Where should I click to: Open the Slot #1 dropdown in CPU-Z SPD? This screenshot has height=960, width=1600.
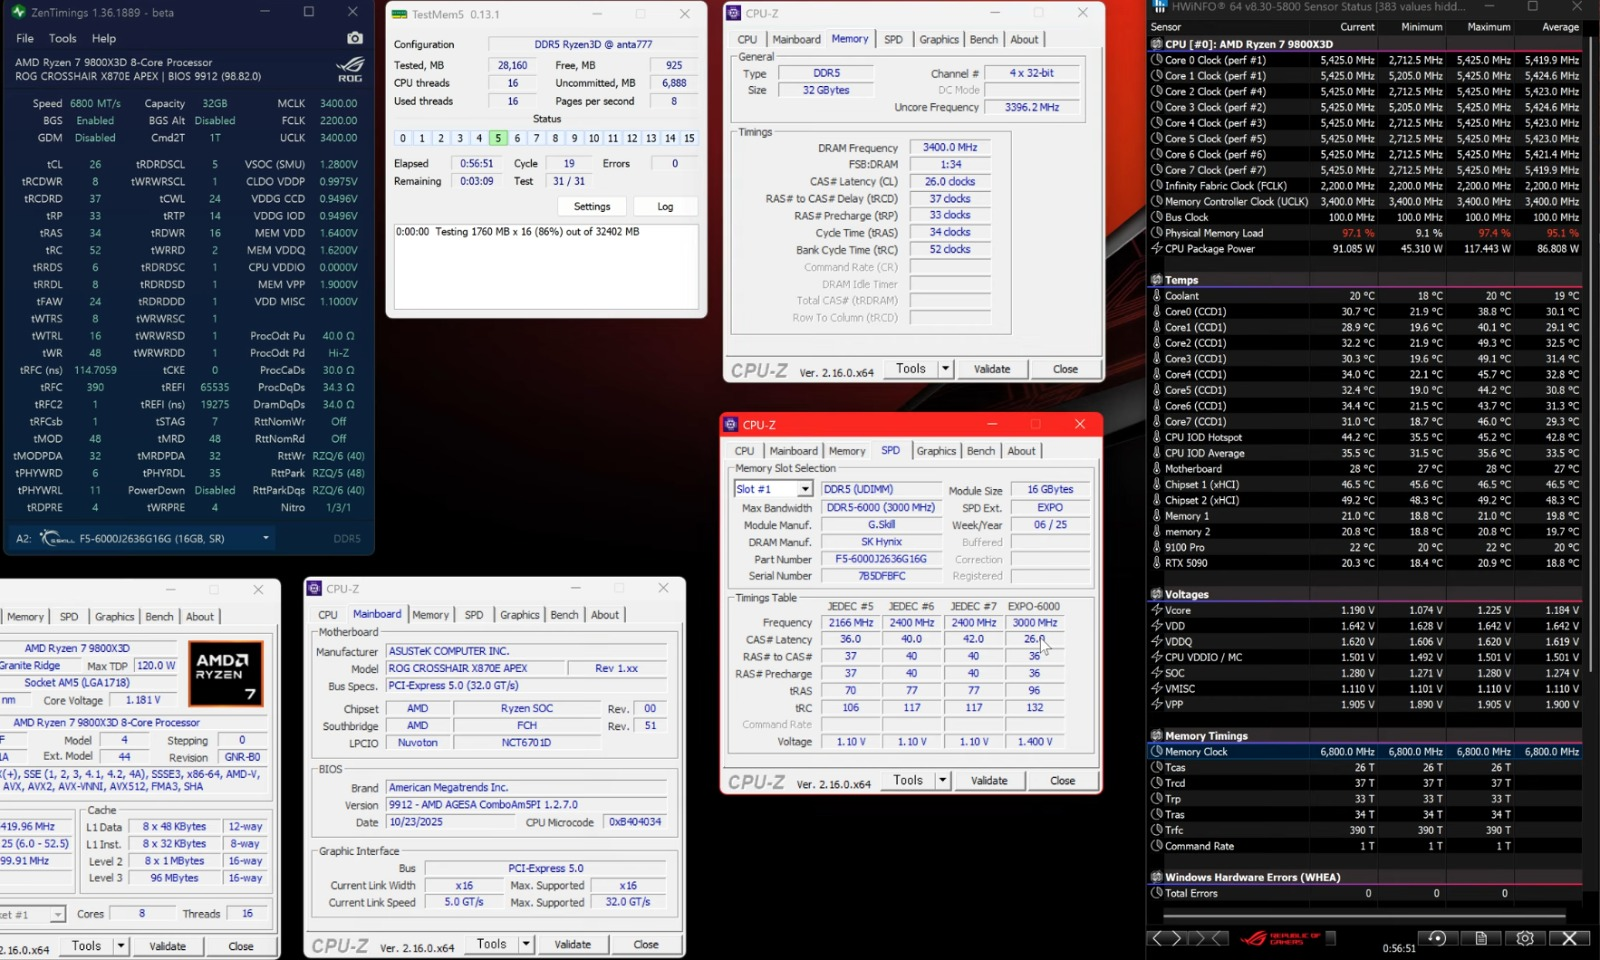pyautogui.click(x=805, y=489)
